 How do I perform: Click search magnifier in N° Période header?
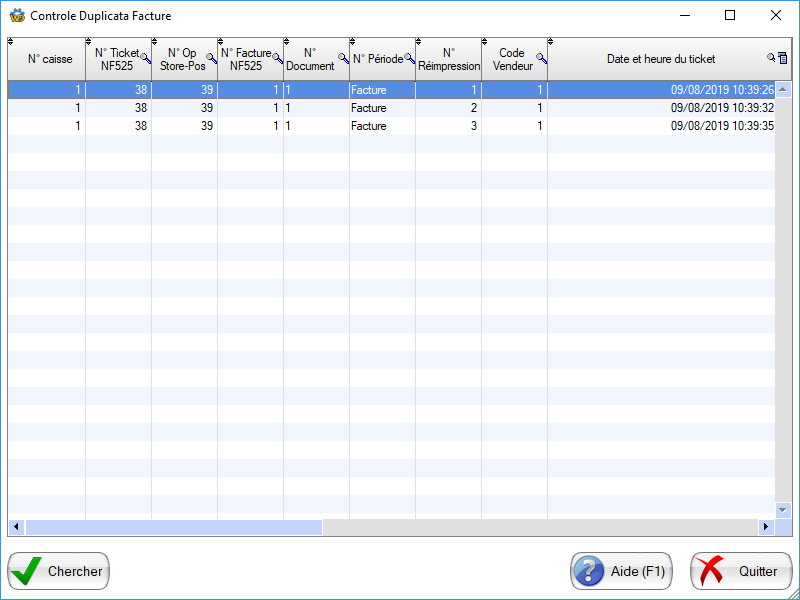pos(409,59)
